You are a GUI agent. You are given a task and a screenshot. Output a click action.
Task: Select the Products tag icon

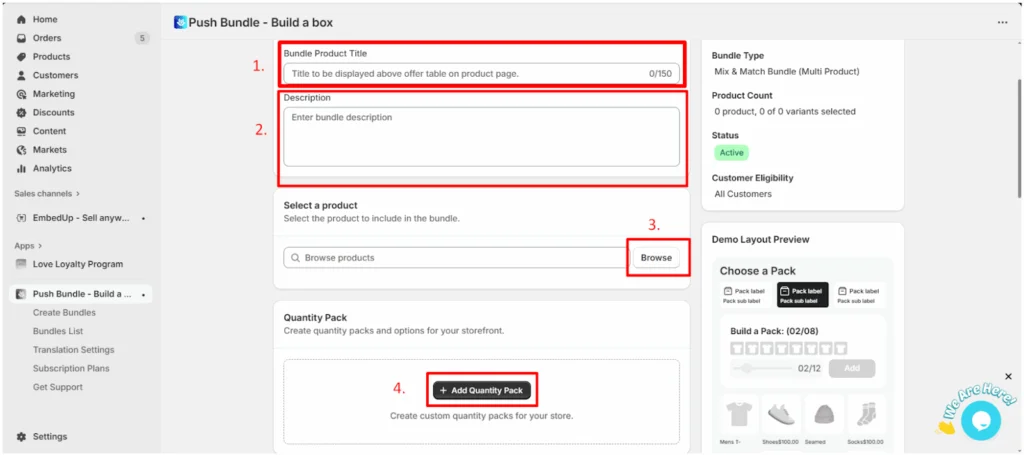(x=21, y=57)
